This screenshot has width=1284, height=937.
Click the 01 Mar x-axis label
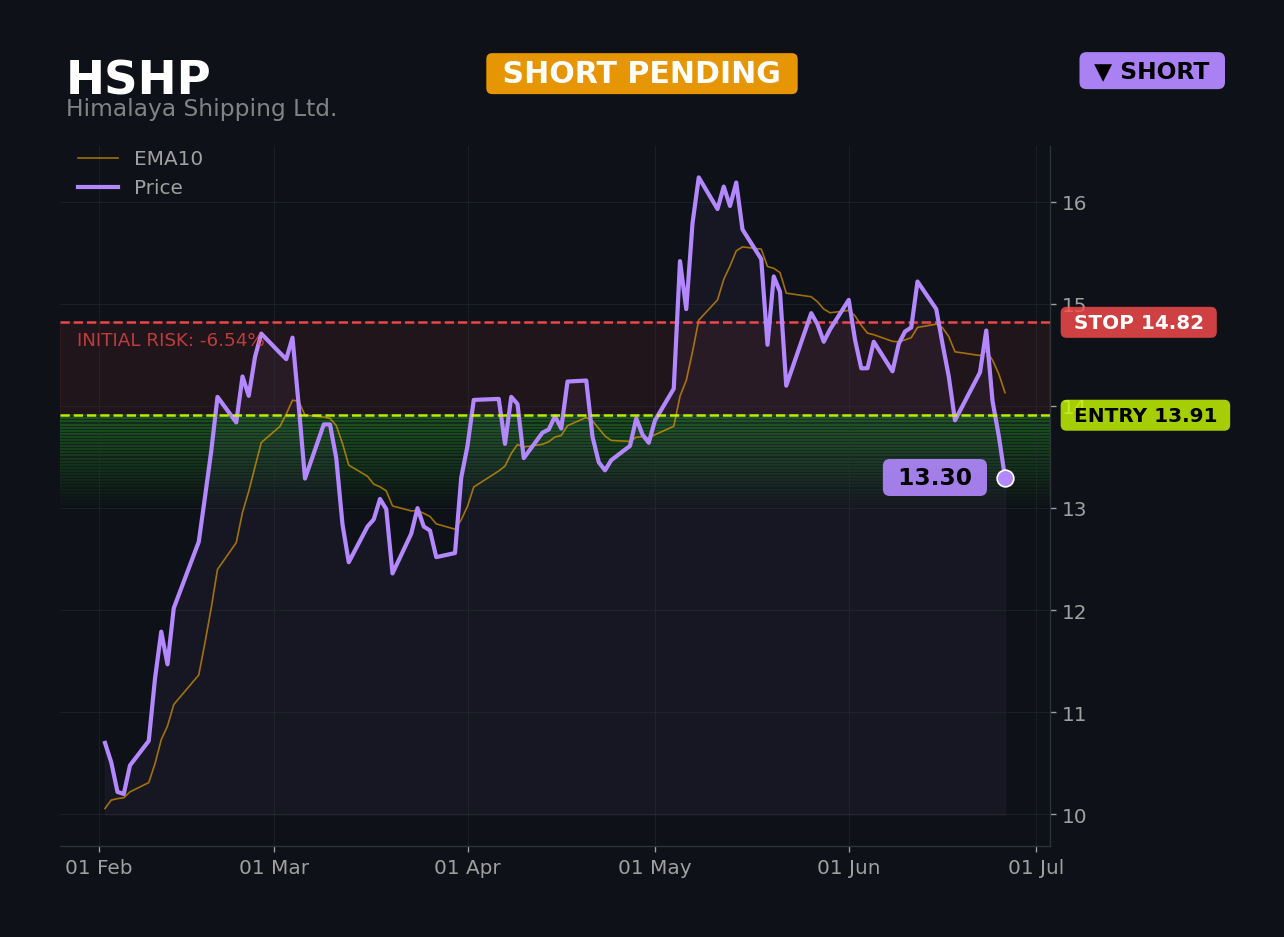coord(274,868)
